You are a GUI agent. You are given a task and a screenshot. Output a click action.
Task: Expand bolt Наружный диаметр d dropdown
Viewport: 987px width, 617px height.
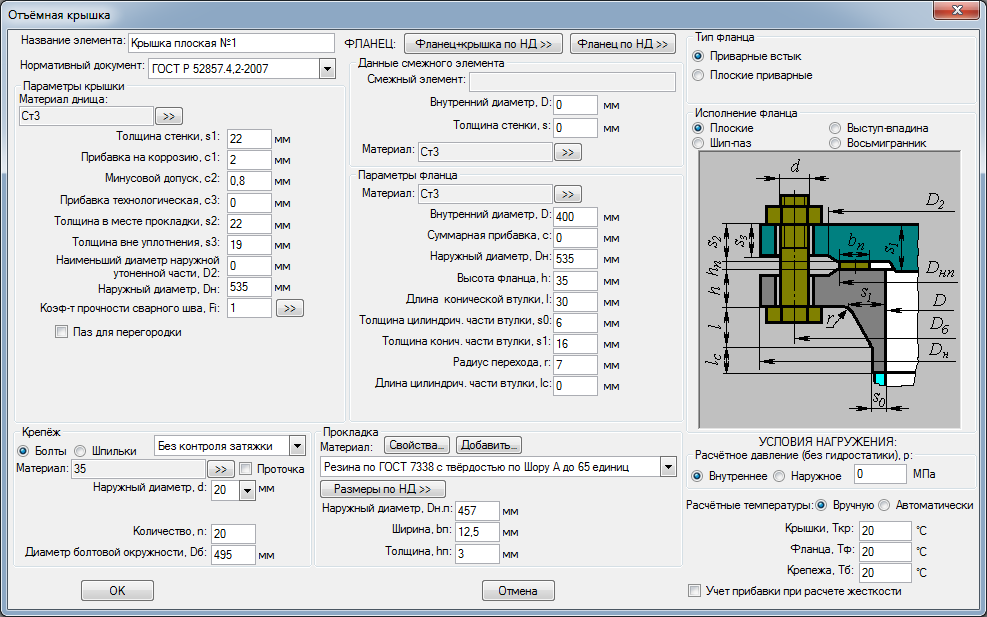click(247, 490)
